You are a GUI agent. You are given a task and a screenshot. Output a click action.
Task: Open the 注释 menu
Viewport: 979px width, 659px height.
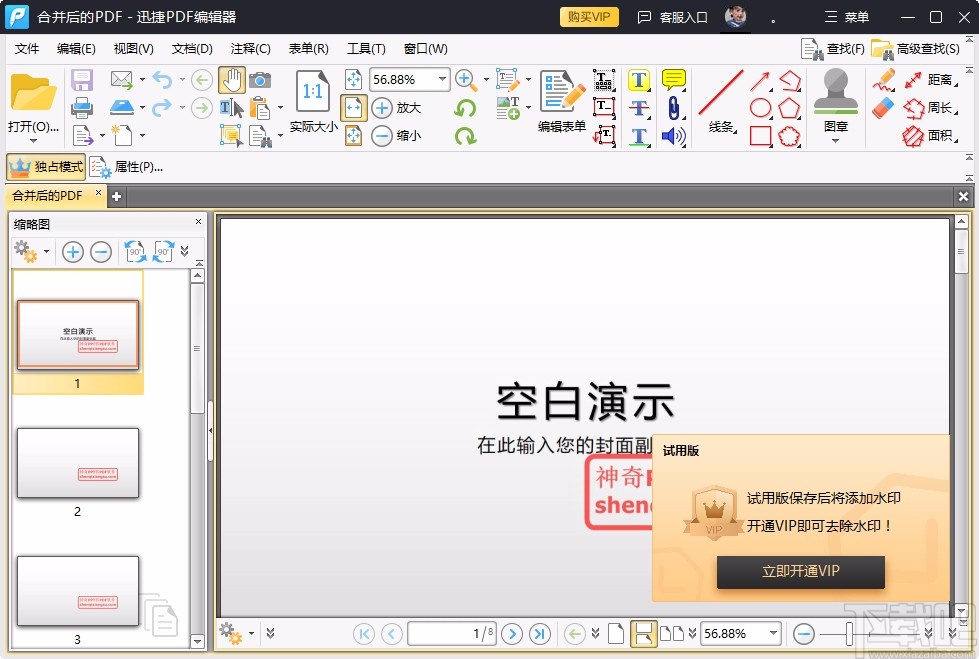click(x=250, y=48)
